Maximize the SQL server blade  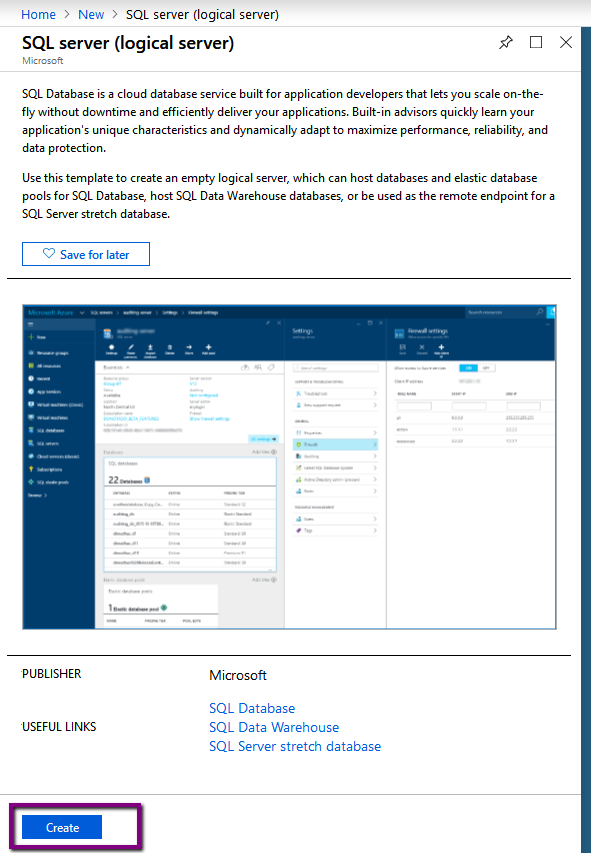coord(536,42)
